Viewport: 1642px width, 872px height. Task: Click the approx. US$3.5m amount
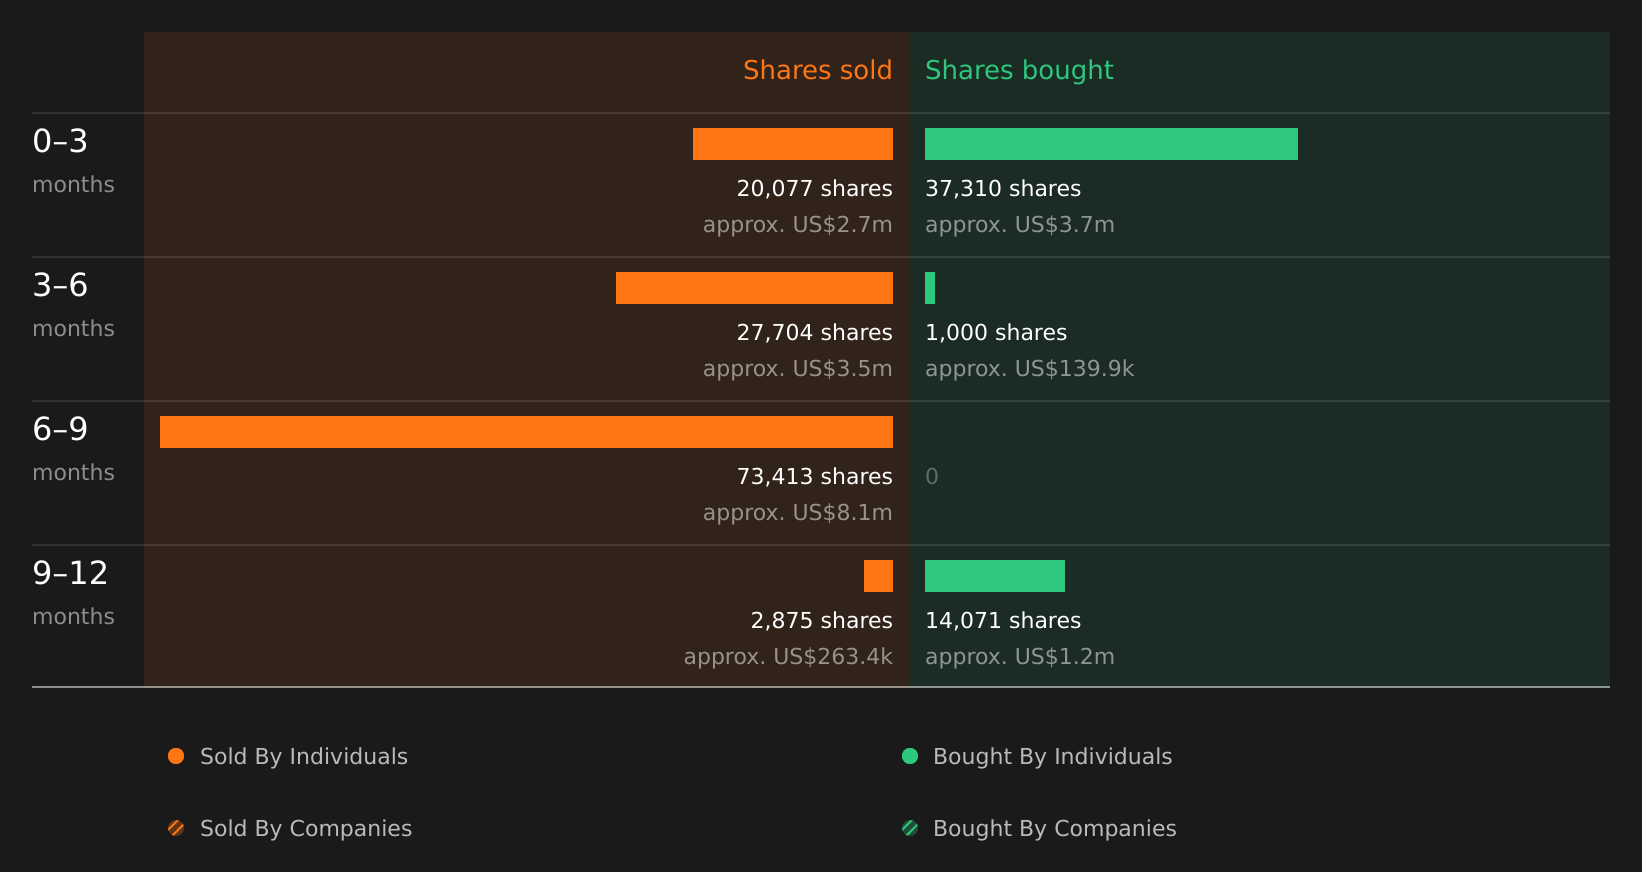(x=797, y=369)
